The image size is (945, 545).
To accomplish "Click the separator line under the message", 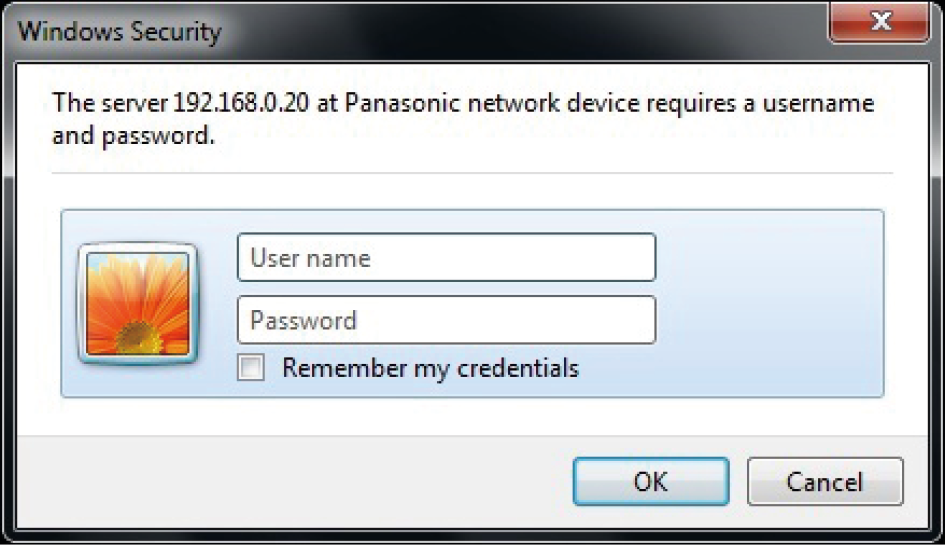I will pos(472,173).
